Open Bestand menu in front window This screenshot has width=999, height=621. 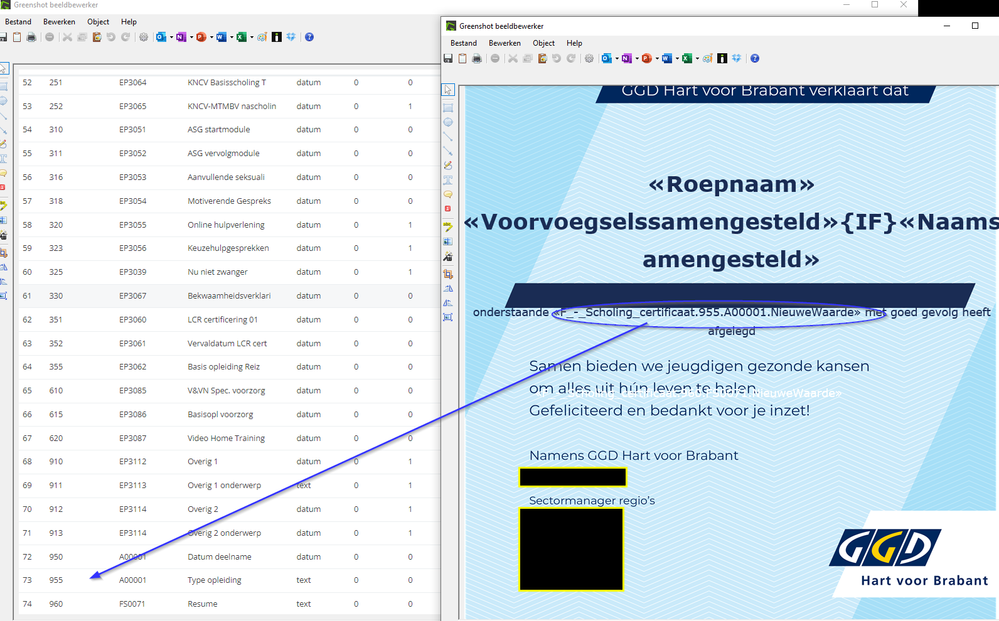[463, 43]
